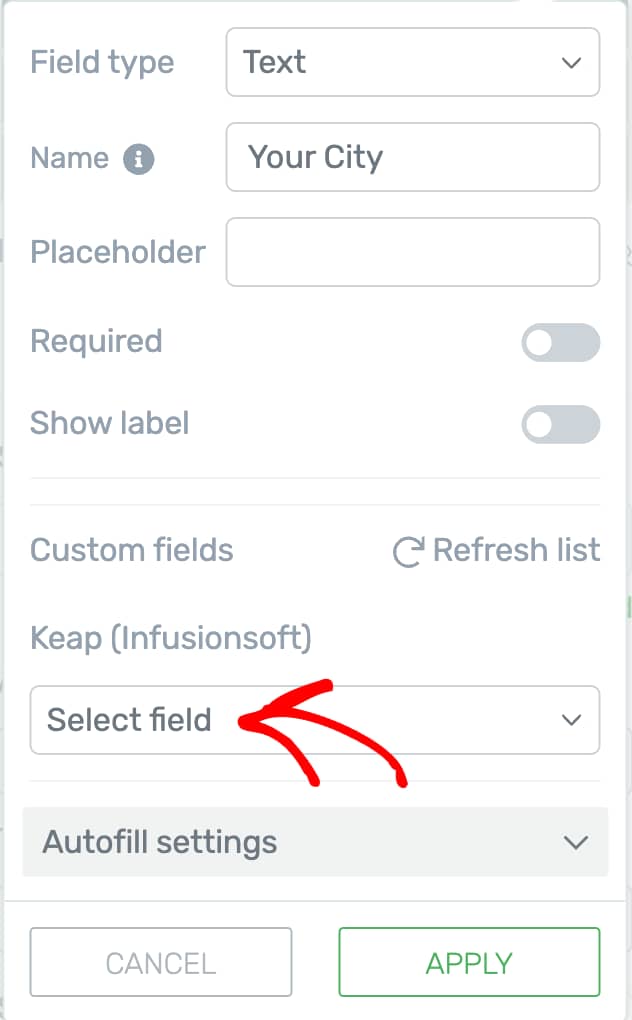Click the circular refresh arrow icon
This screenshot has height=1020, width=632.
(408, 552)
